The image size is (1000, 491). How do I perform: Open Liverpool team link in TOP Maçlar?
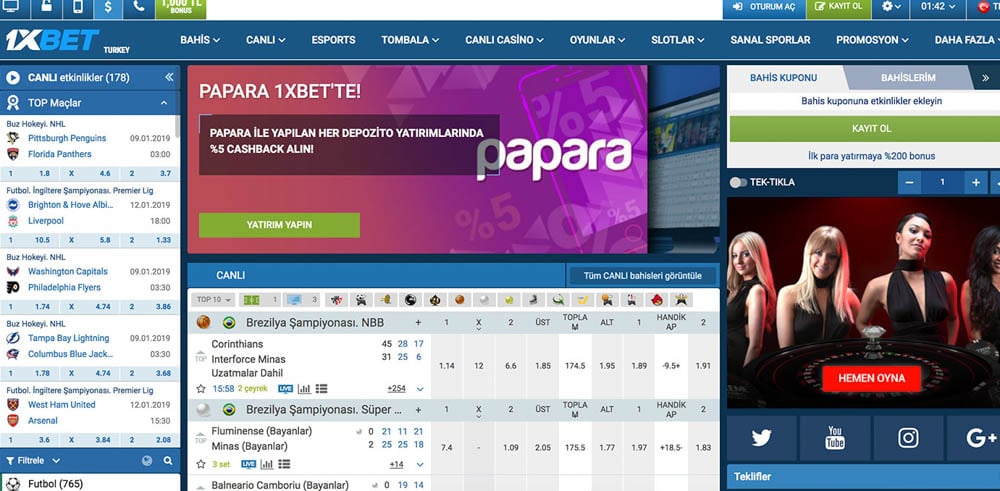45,221
